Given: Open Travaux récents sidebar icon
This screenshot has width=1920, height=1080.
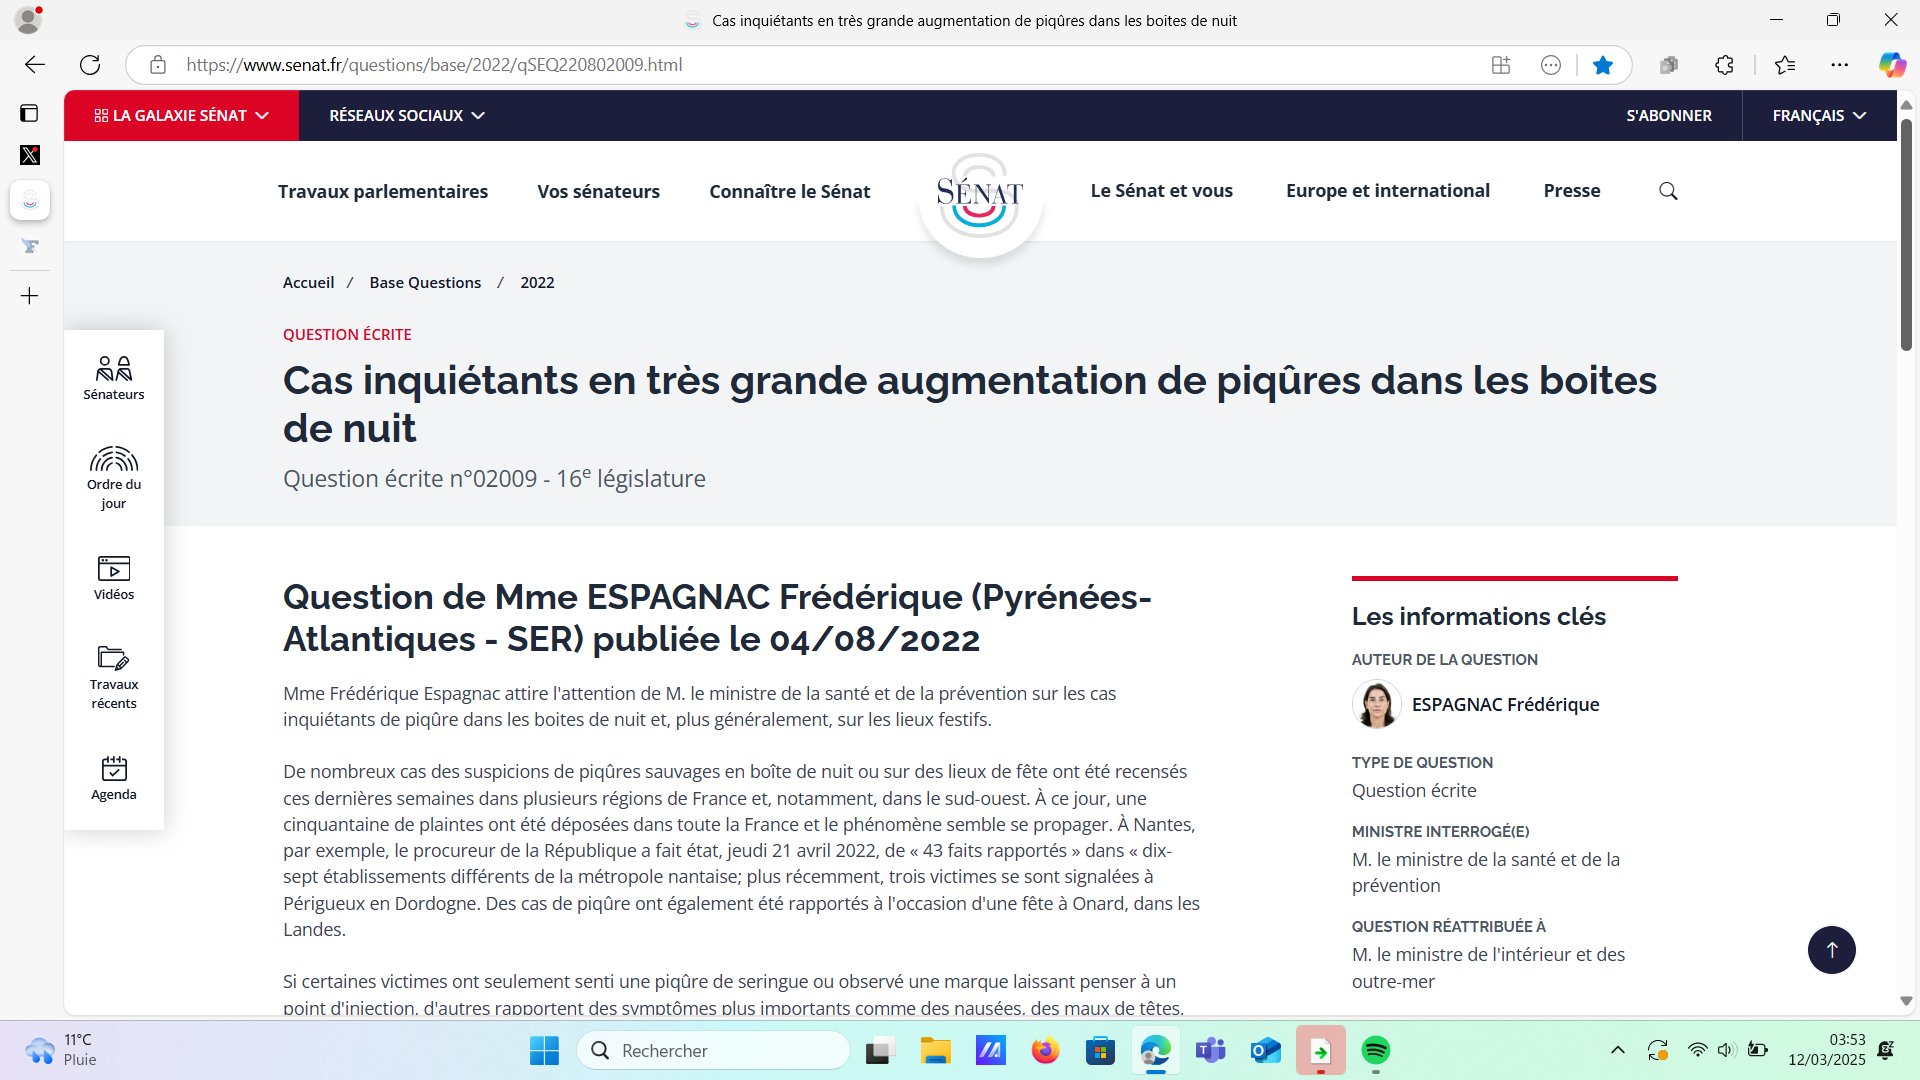Looking at the screenshot, I should coord(114,676).
